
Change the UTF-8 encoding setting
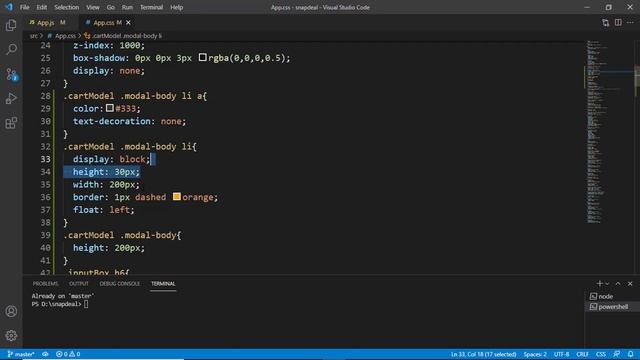[x=561, y=354]
